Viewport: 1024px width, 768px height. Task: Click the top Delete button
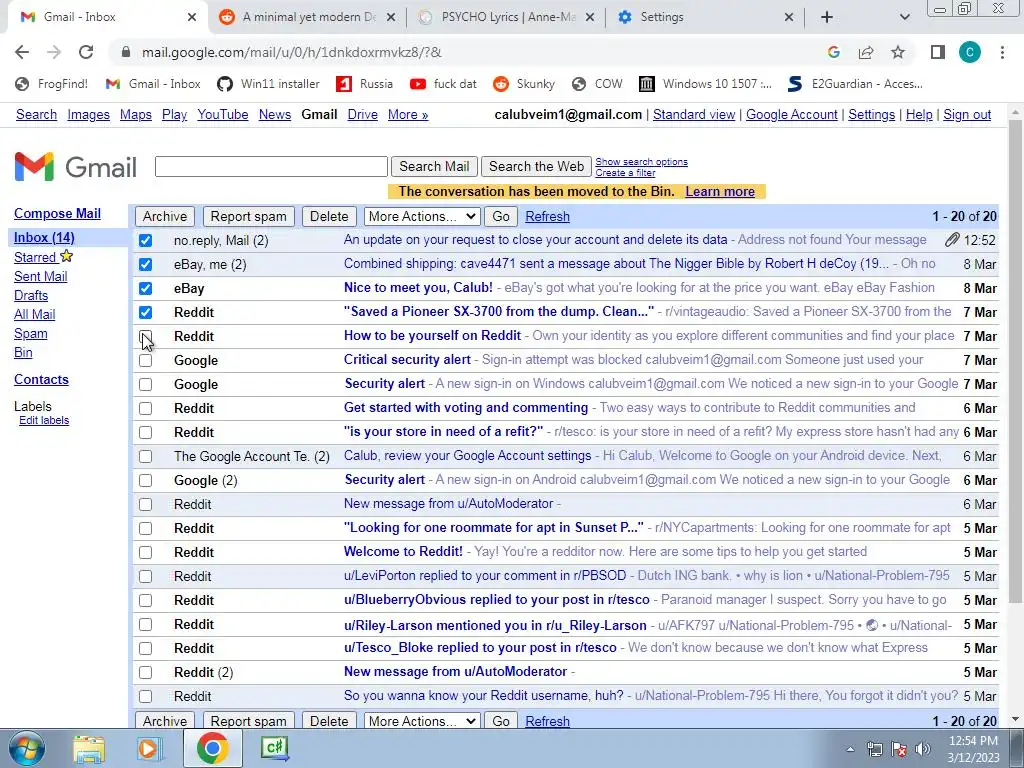pos(329,216)
